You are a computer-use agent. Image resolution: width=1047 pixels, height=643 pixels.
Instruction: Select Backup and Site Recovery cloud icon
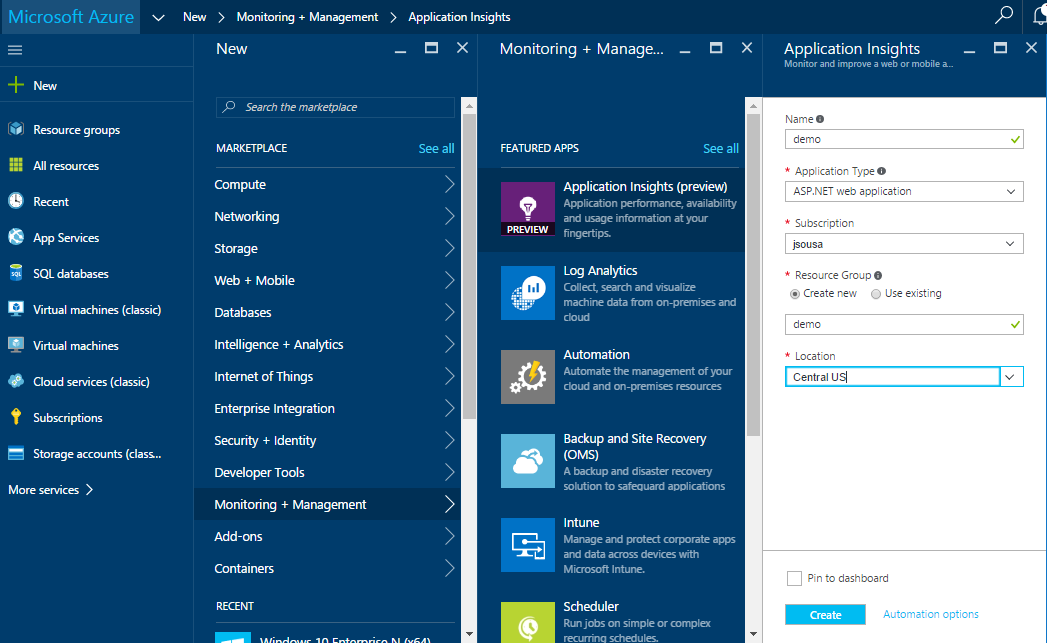[x=528, y=461]
